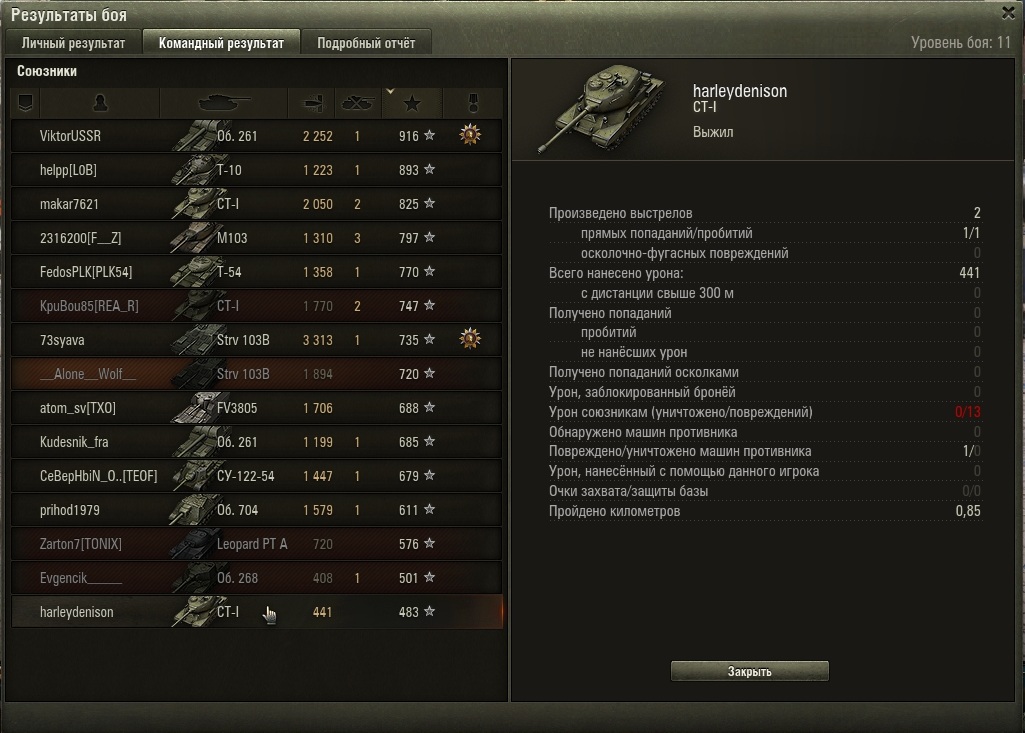1025x733 pixels.
Task: Select player row makar7621
Action: [257, 204]
